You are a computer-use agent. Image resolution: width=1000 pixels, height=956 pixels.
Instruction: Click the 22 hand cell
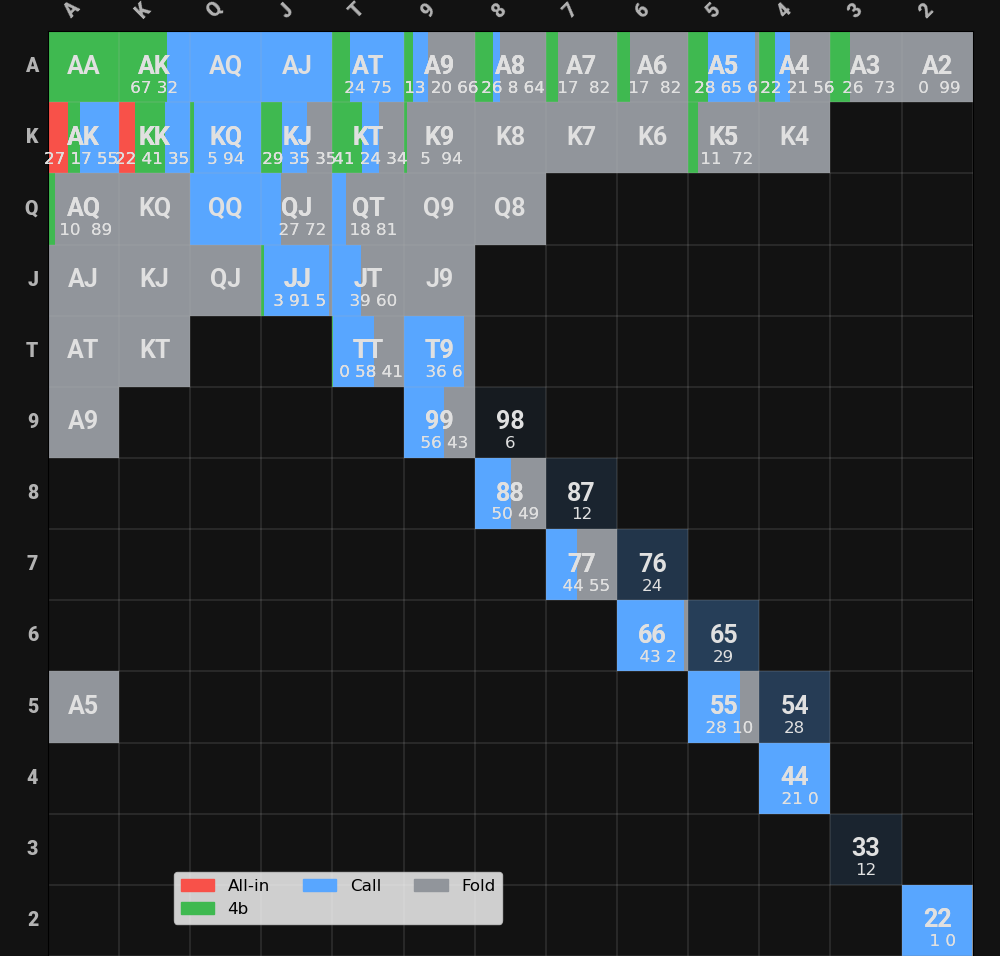tap(937, 920)
